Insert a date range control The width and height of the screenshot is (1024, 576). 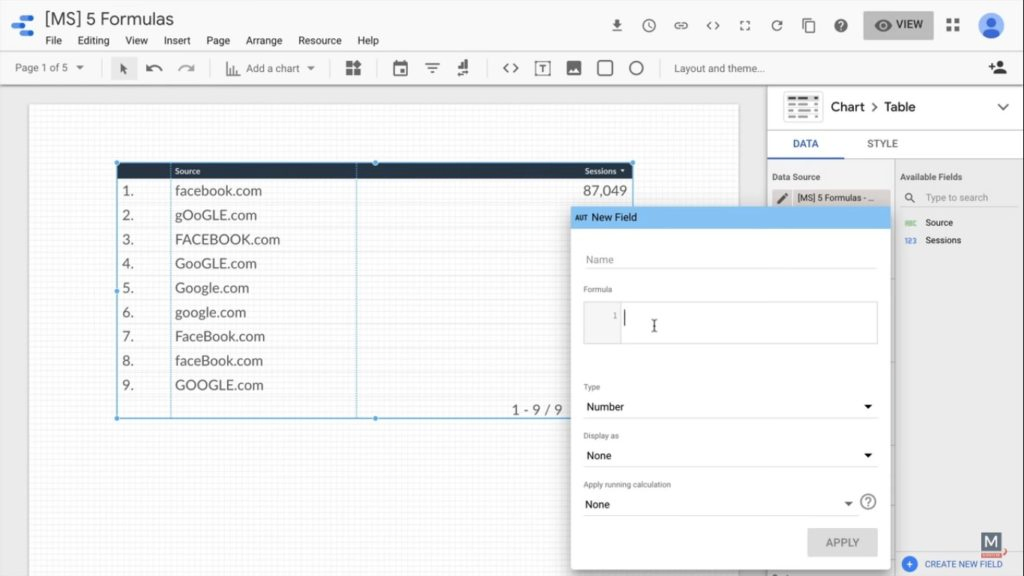(x=401, y=68)
